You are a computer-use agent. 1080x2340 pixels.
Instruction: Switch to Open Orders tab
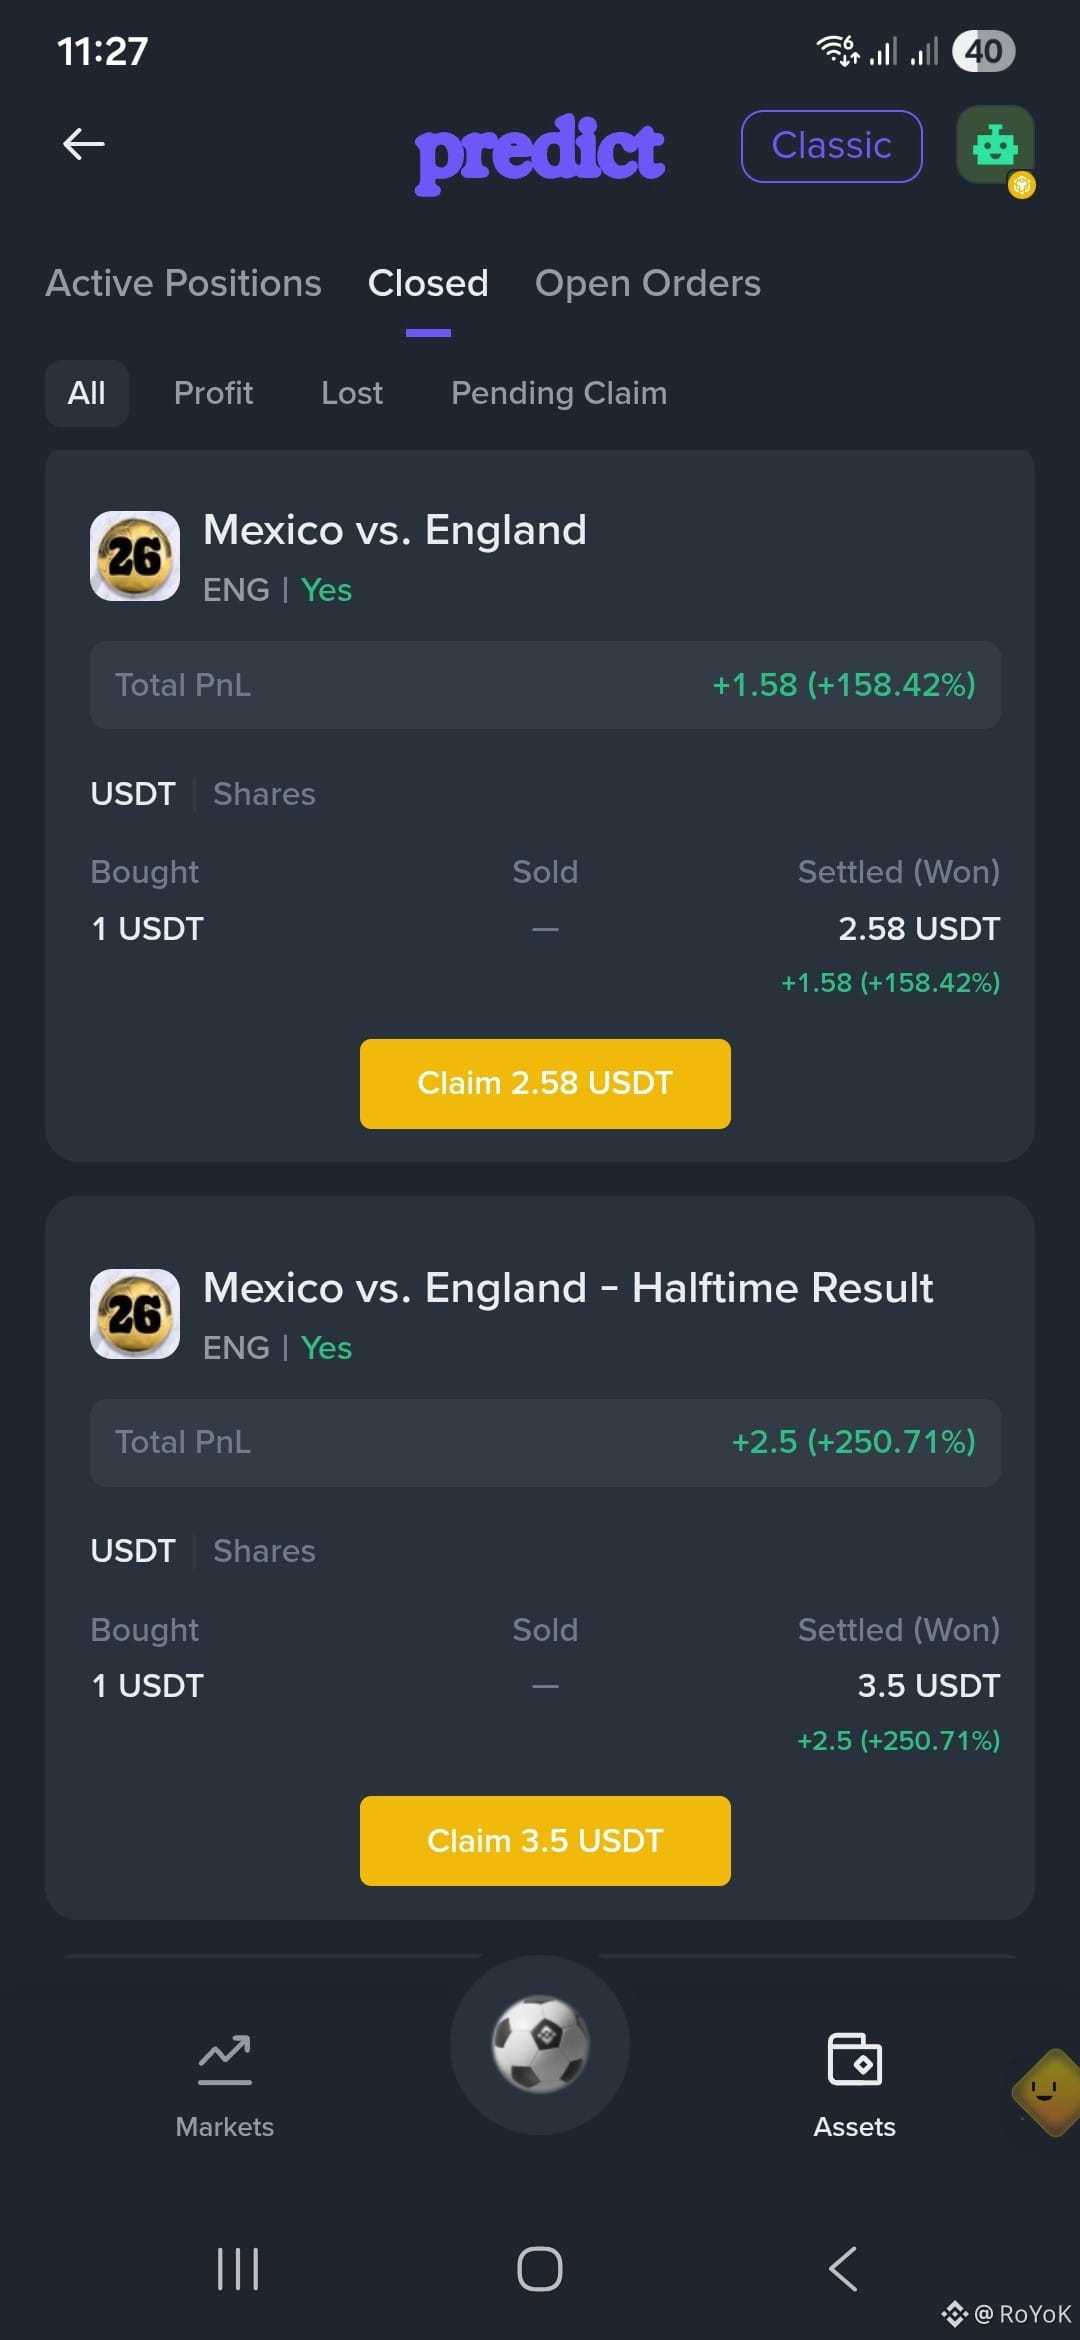point(648,283)
